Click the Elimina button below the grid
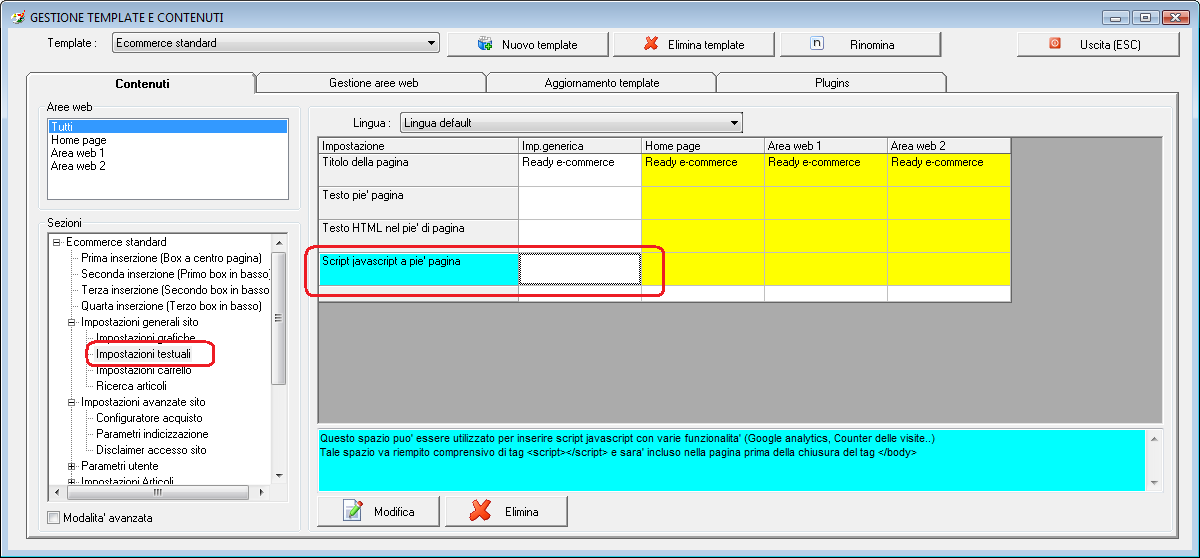 pyautogui.click(x=506, y=511)
